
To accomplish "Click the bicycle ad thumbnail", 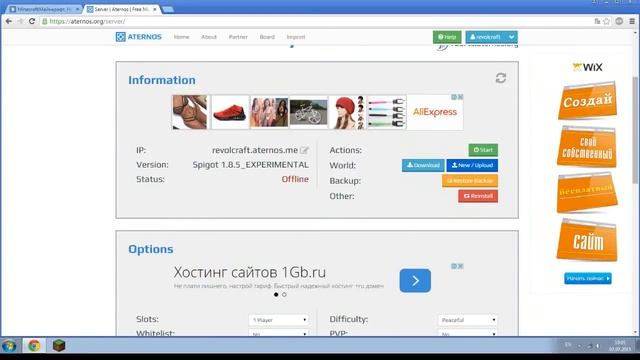I will click(x=309, y=112).
